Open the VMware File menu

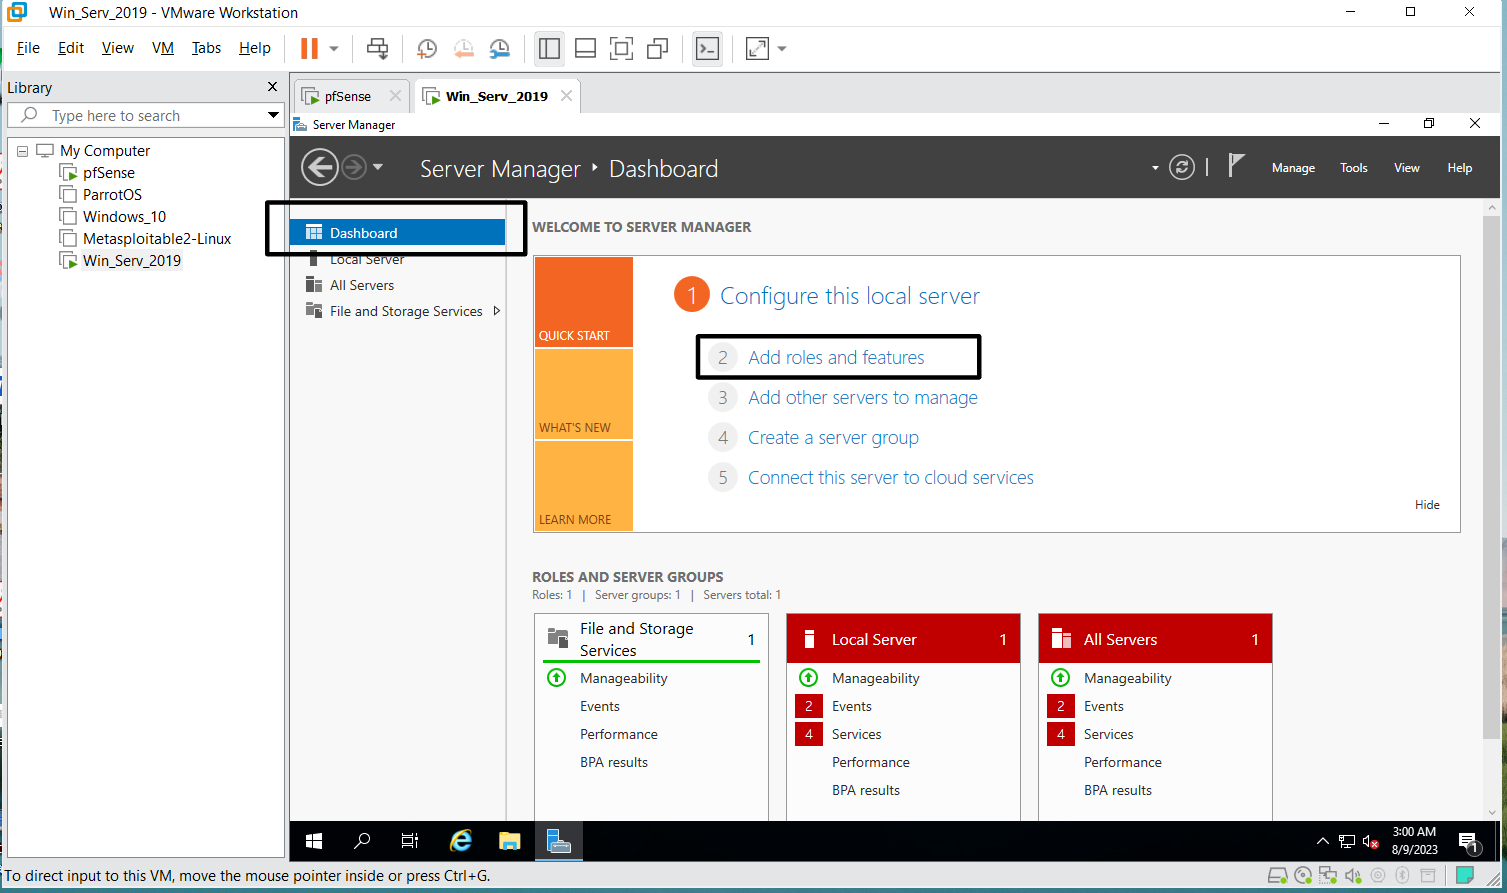tap(28, 48)
